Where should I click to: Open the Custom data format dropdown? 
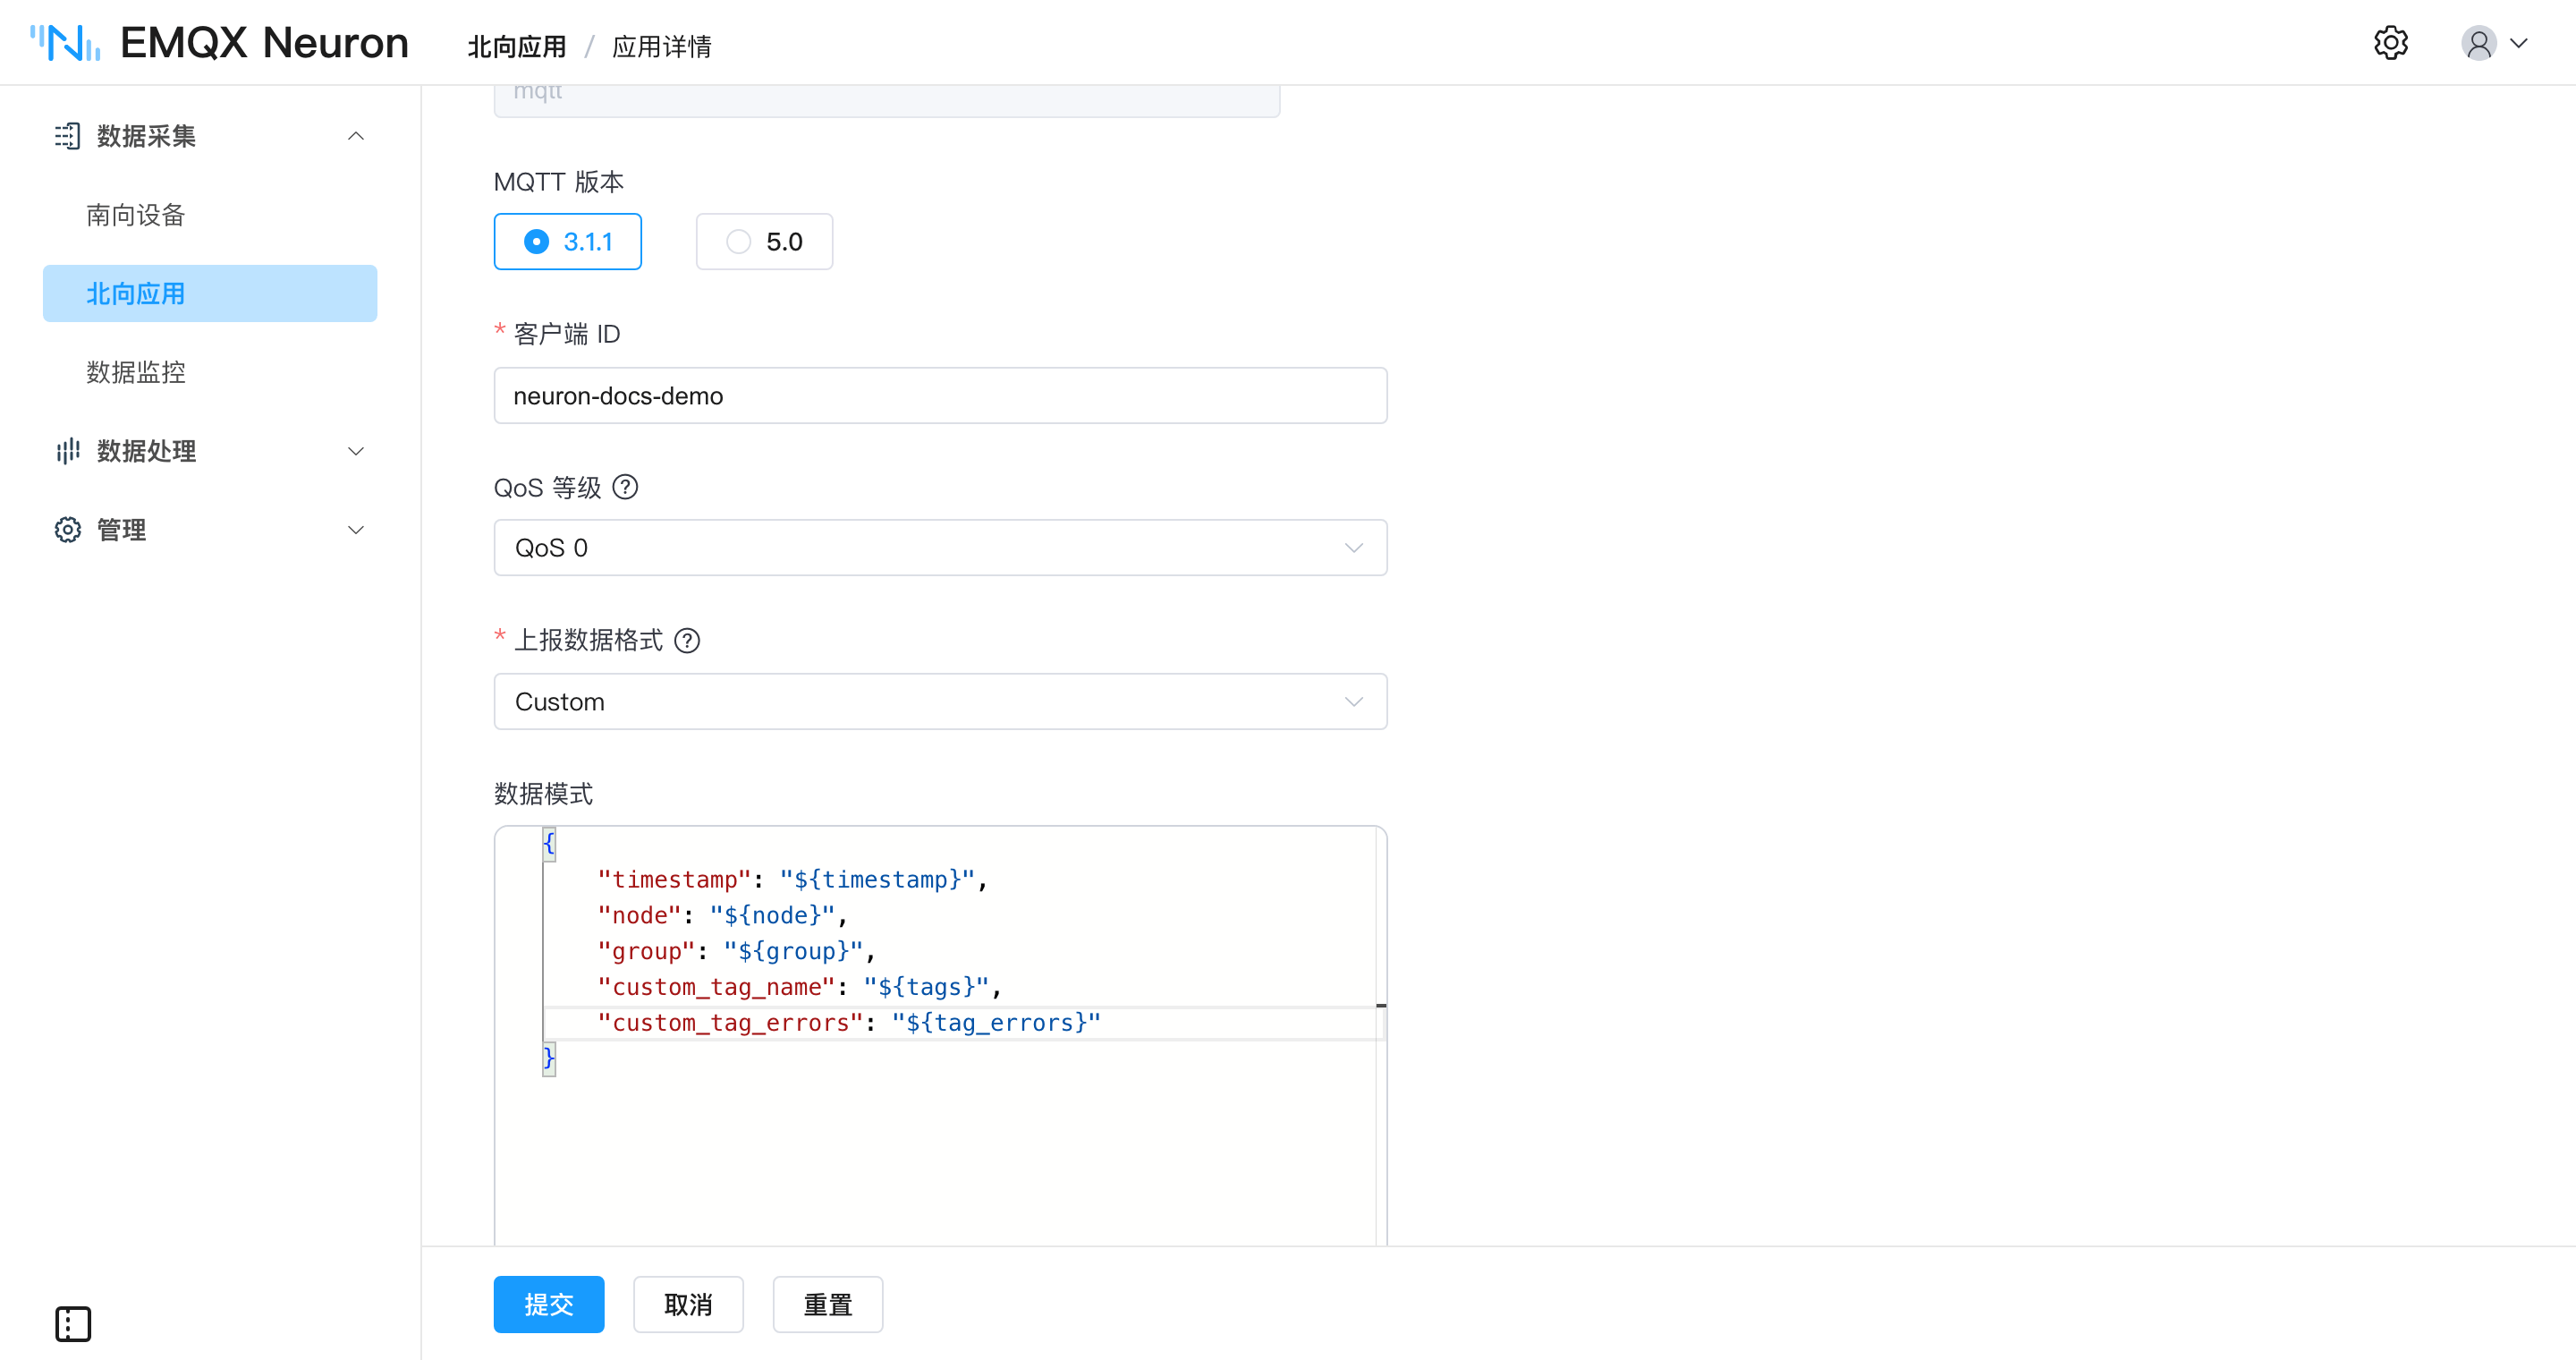940,701
